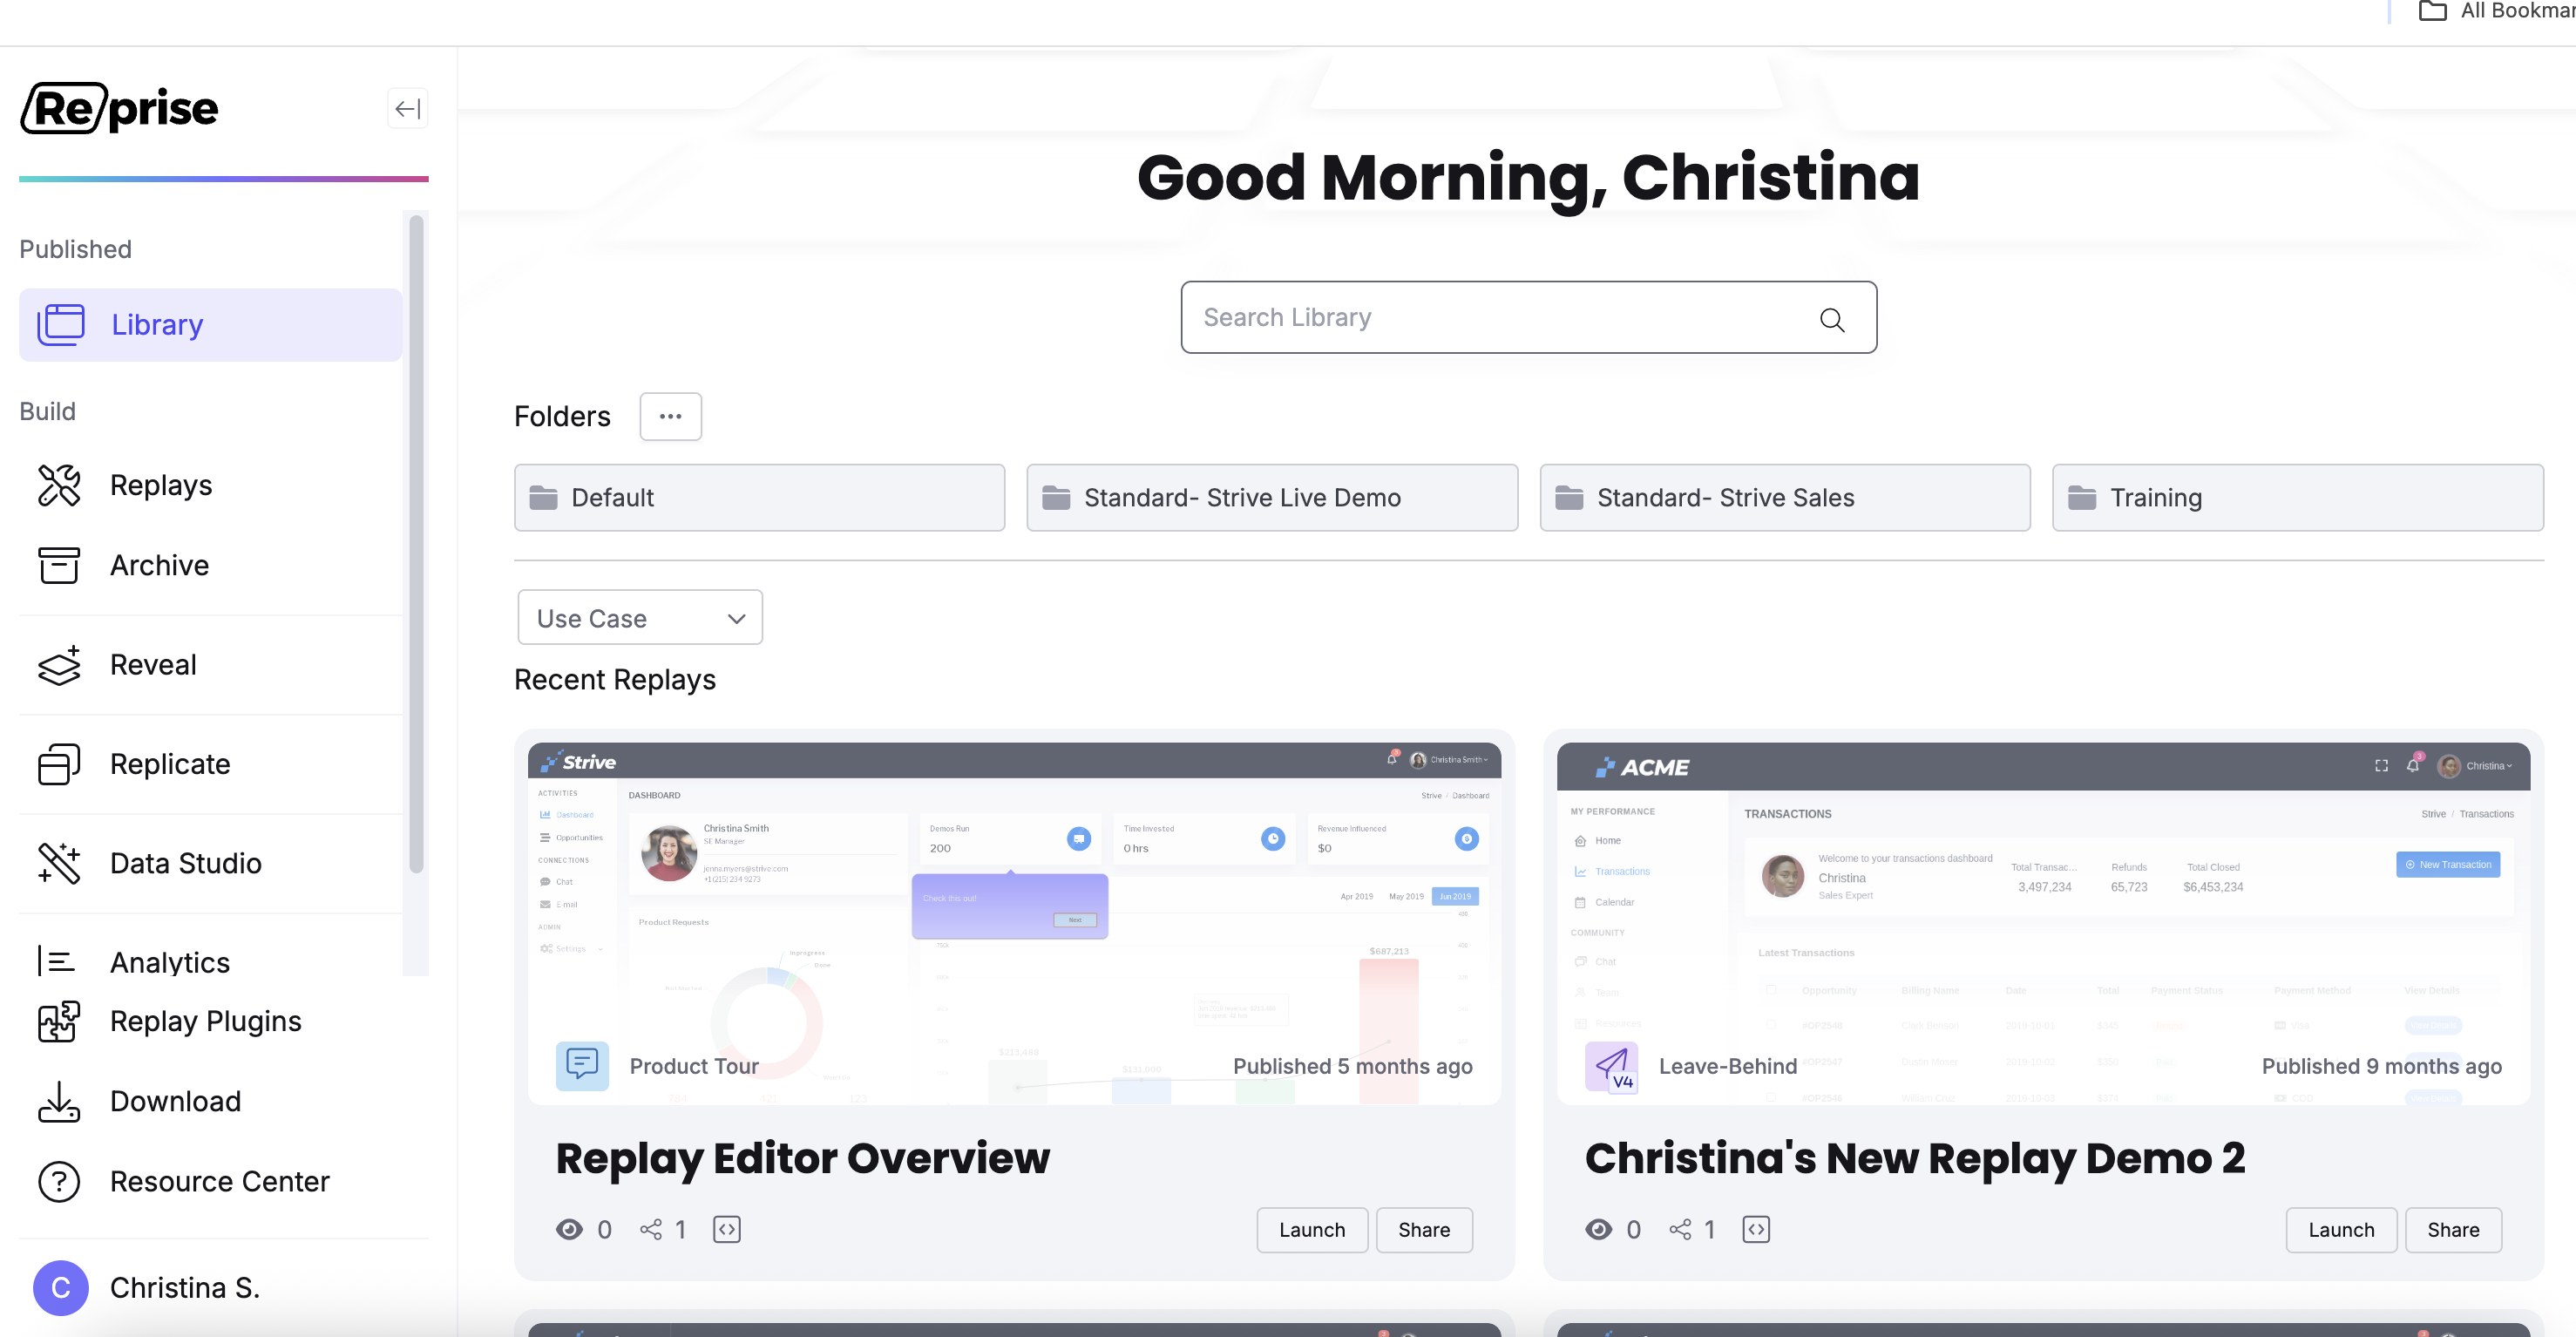The width and height of the screenshot is (2576, 1337).
Task: Click the Replicate icon
Action: [x=59, y=764]
